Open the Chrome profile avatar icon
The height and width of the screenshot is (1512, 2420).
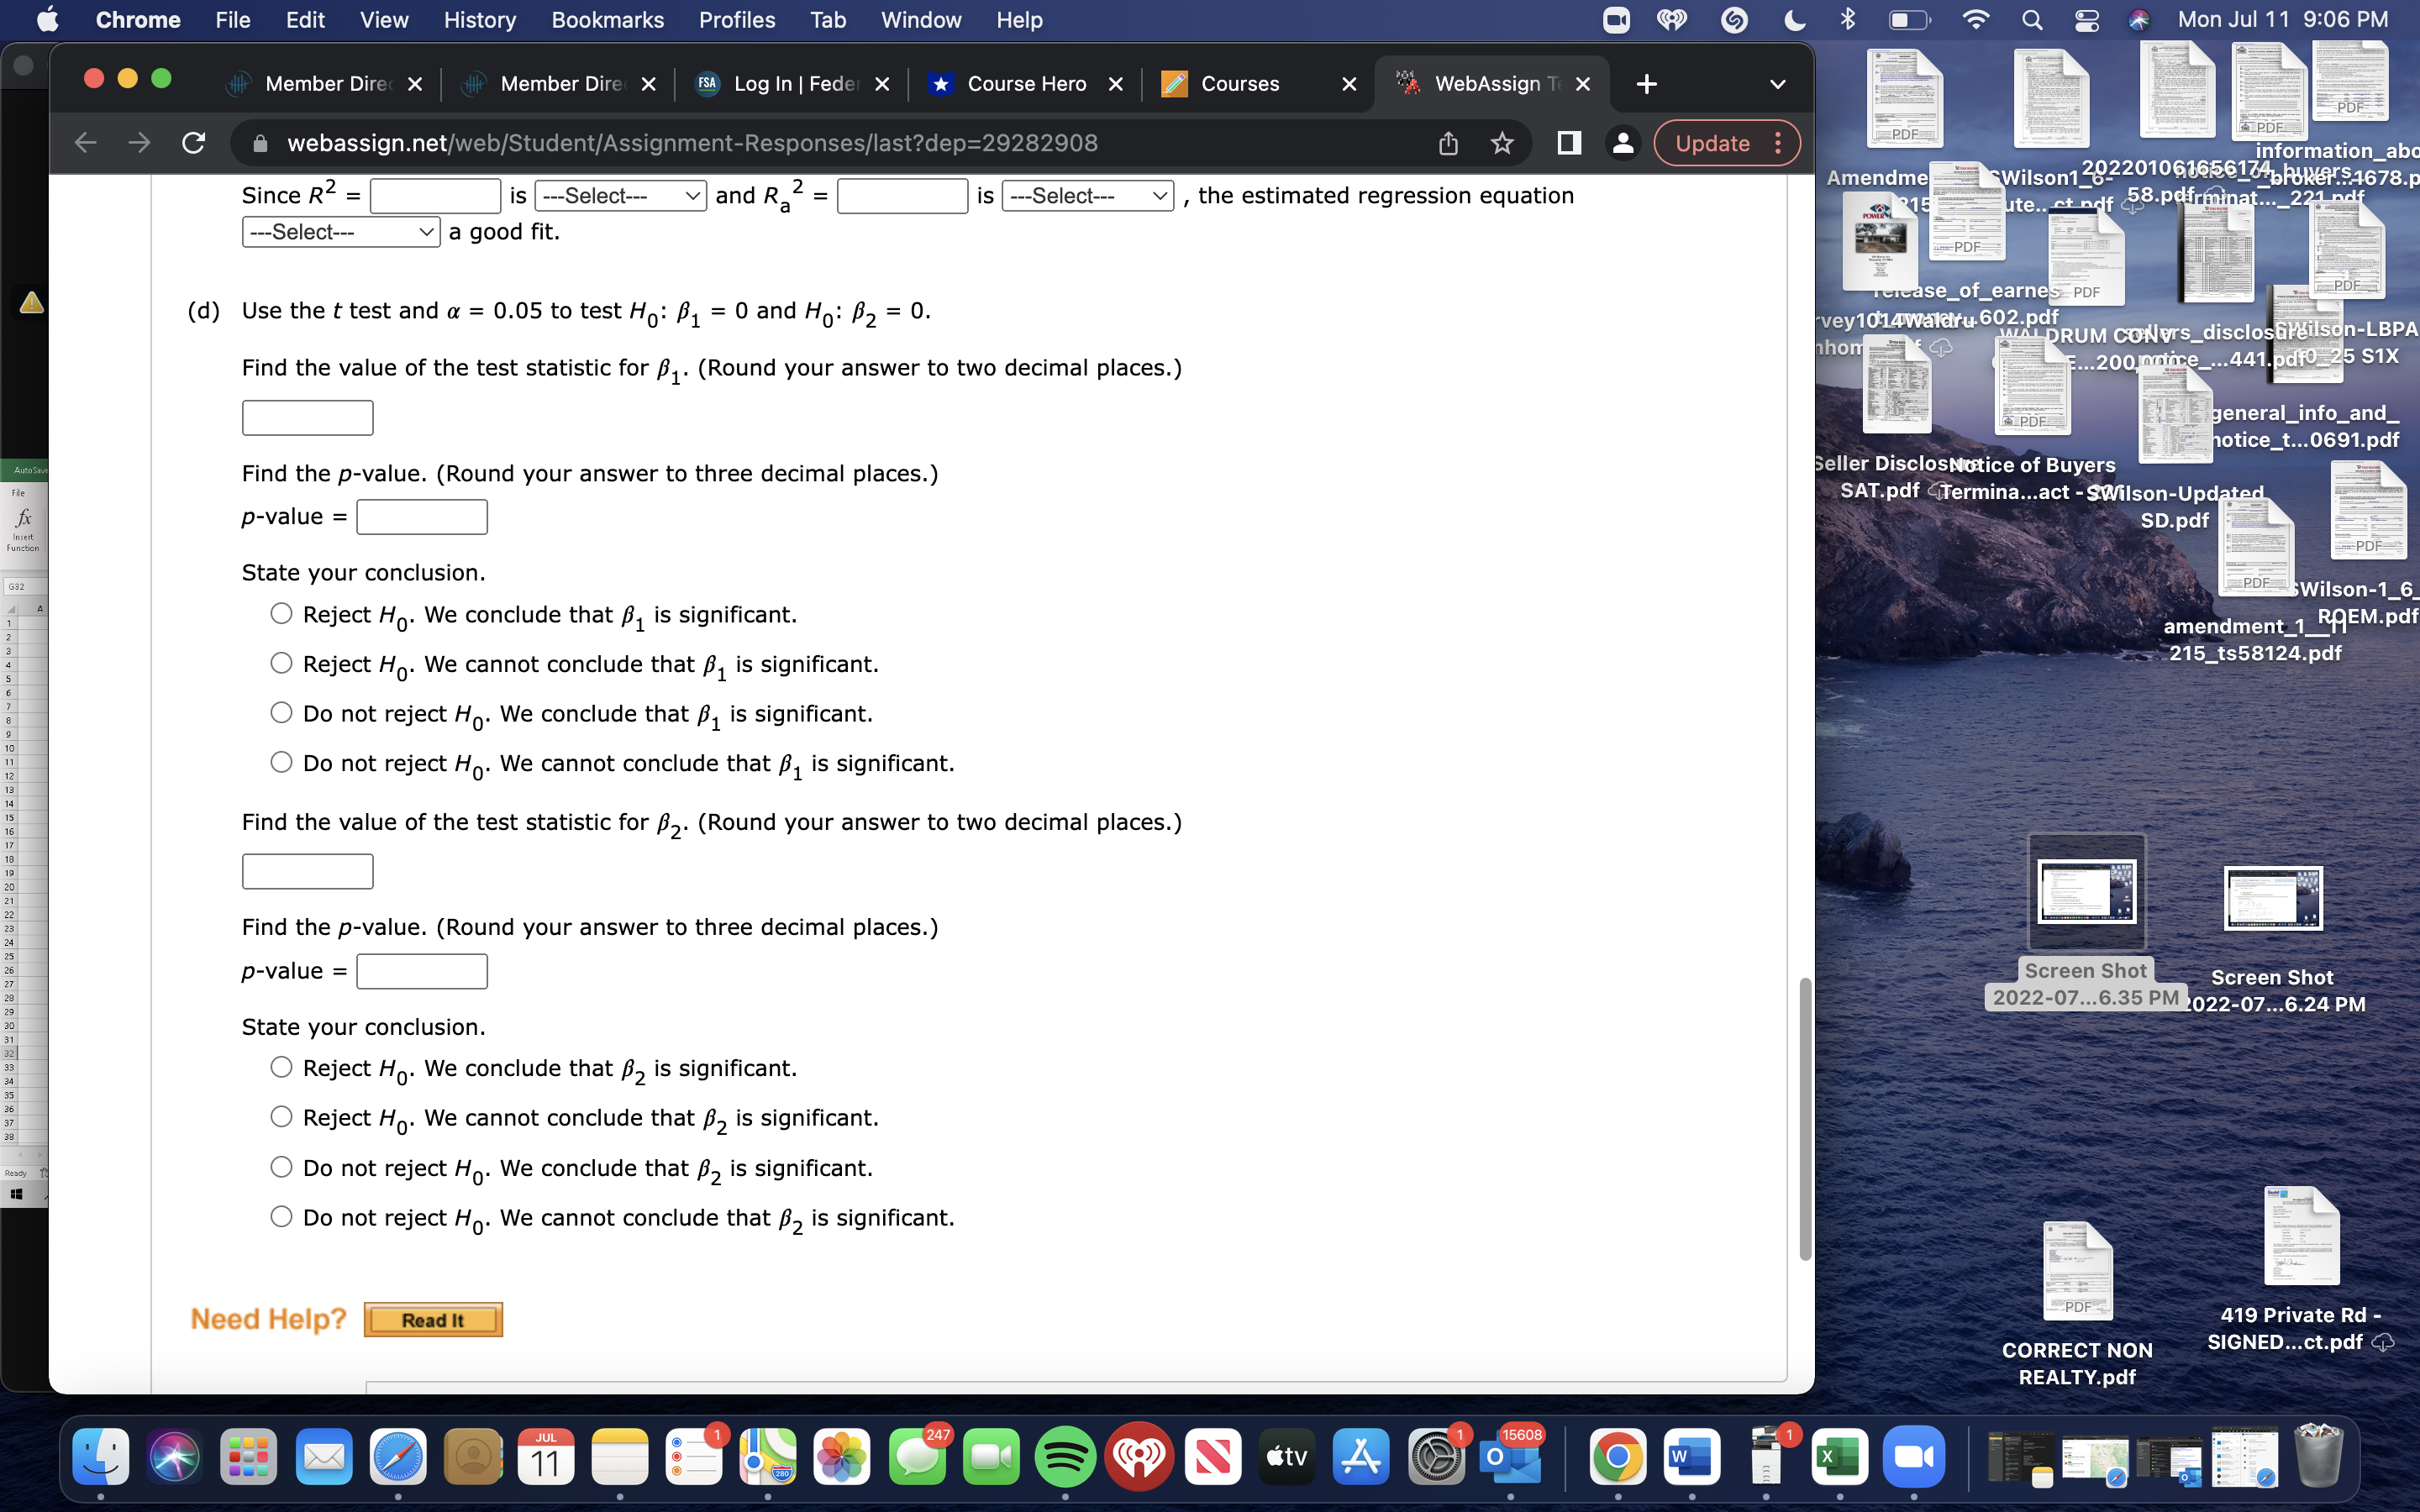tap(1622, 143)
